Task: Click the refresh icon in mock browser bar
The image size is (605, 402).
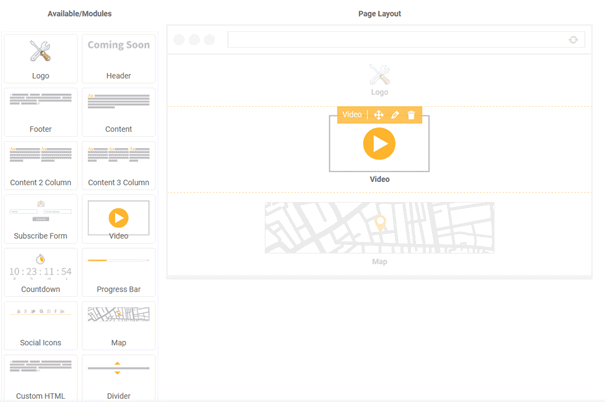Action: coord(573,40)
